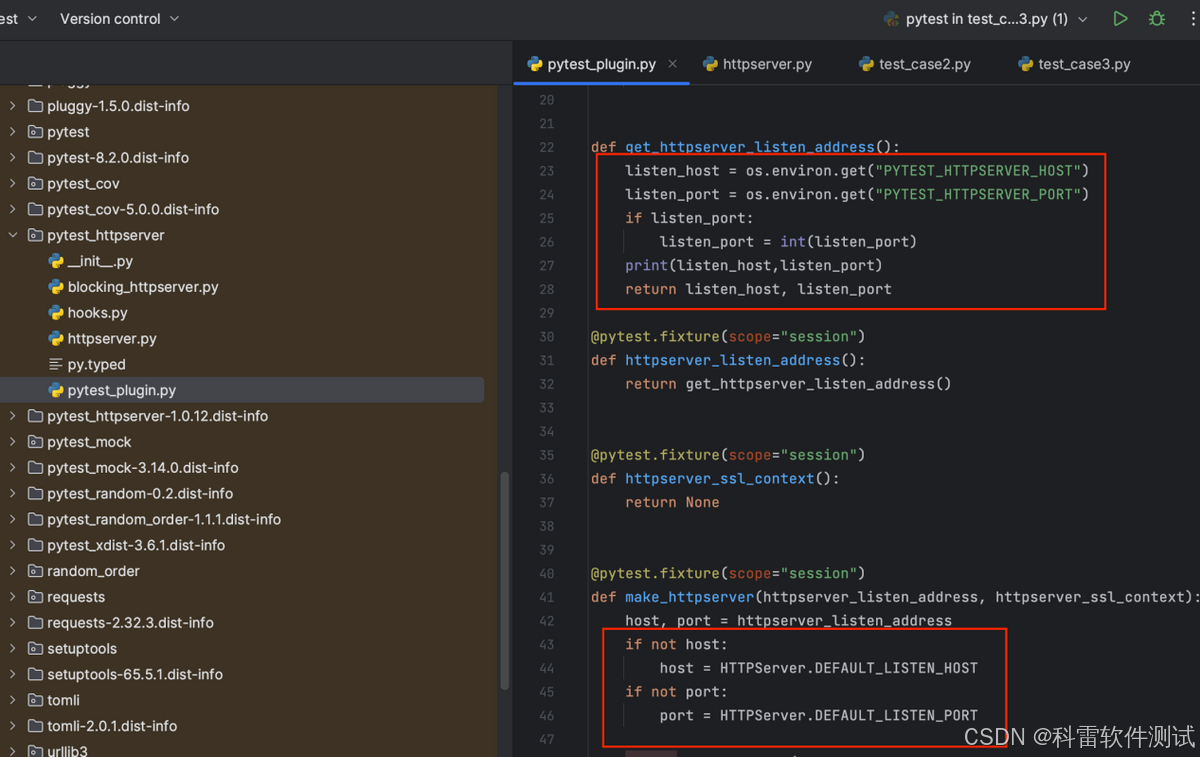1200x757 pixels.
Task: Open the more actions vertical dots menu
Action: click(x=1194, y=19)
